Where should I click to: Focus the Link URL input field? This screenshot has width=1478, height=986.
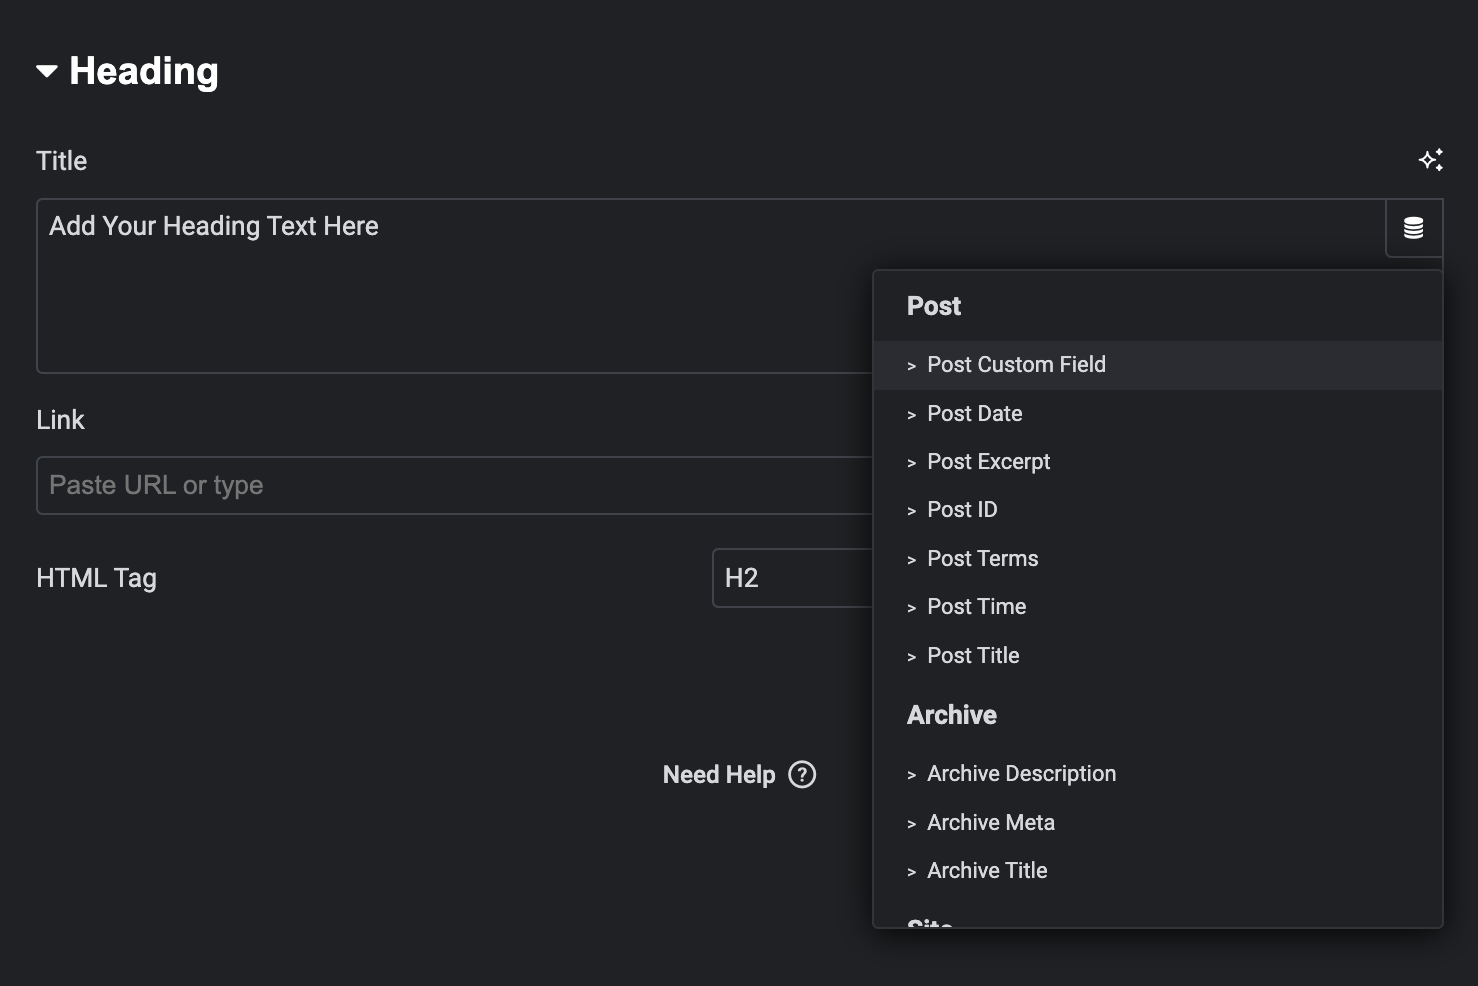click(x=450, y=486)
